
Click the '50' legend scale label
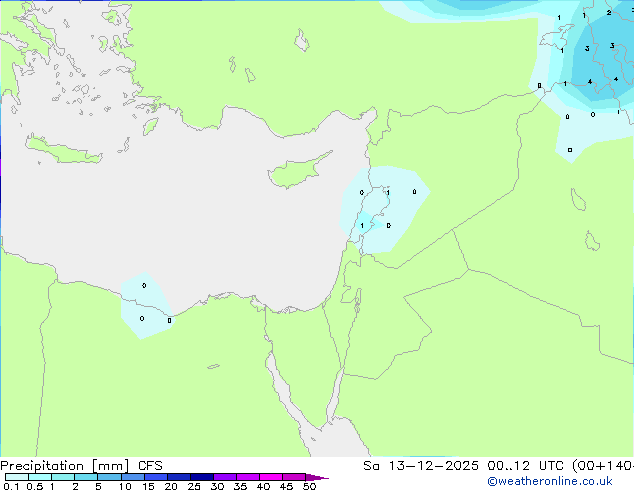click(x=309, y=486)
